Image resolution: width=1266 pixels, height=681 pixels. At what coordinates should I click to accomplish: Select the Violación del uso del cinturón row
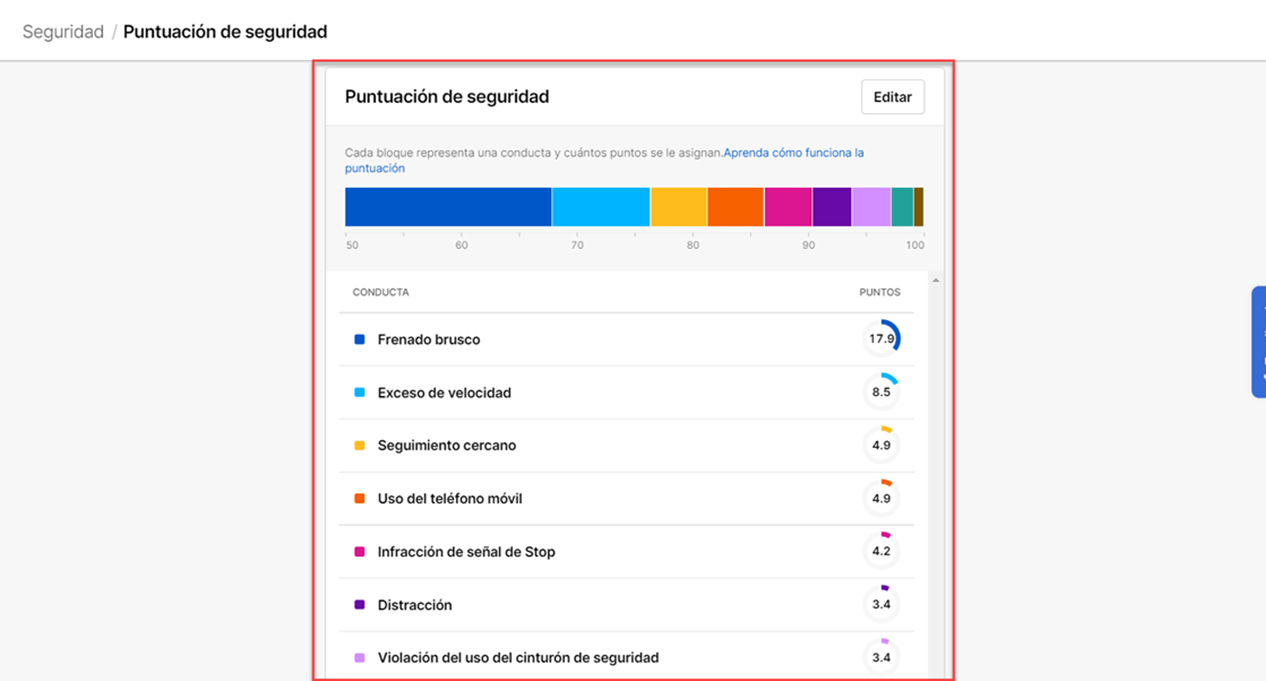click(x=518, y=658)
